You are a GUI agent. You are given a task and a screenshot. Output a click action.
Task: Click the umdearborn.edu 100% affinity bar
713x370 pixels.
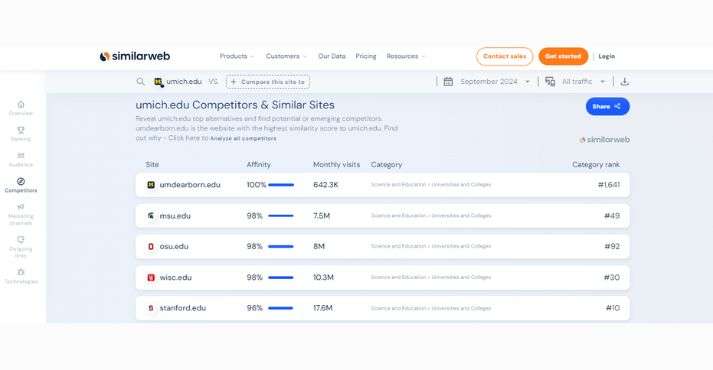point(281,185)
